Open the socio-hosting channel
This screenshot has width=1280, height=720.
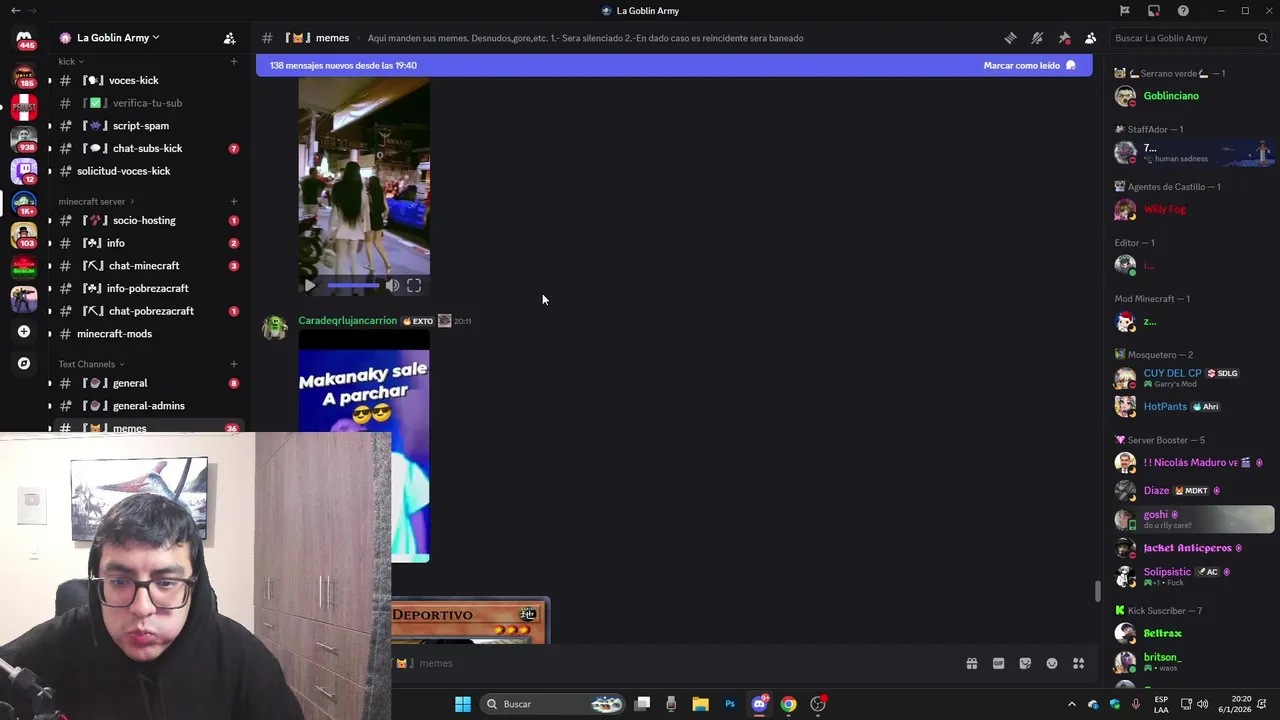pyautogui.click(x=146, y=220)
